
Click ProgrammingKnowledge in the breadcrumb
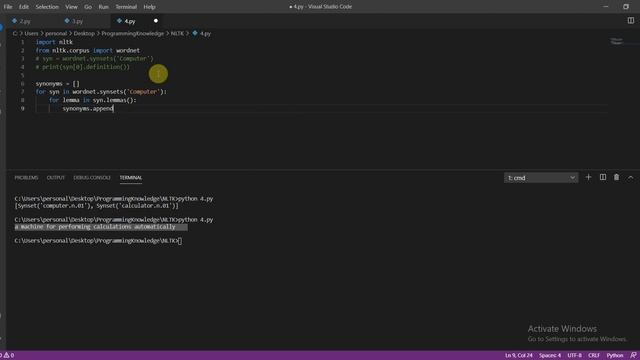[133, 33]
